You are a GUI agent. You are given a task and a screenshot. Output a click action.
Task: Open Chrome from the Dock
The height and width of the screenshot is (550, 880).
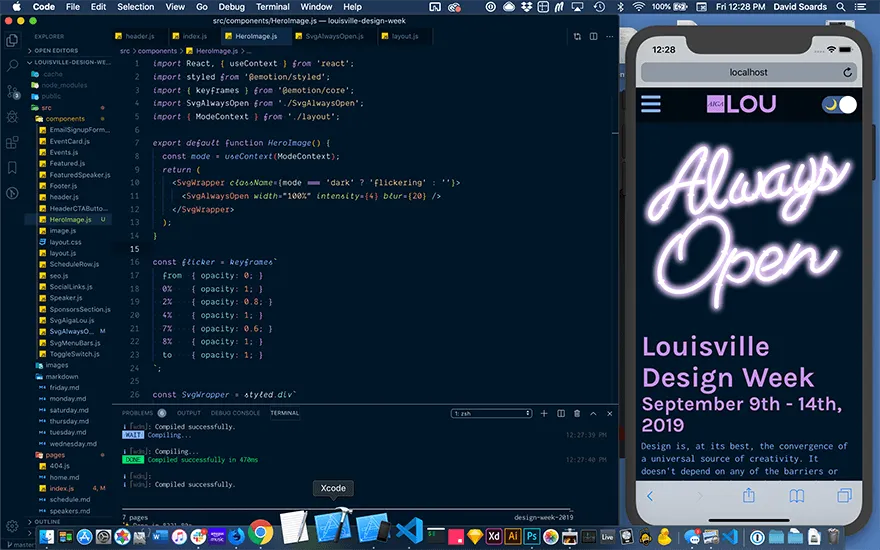260,531
